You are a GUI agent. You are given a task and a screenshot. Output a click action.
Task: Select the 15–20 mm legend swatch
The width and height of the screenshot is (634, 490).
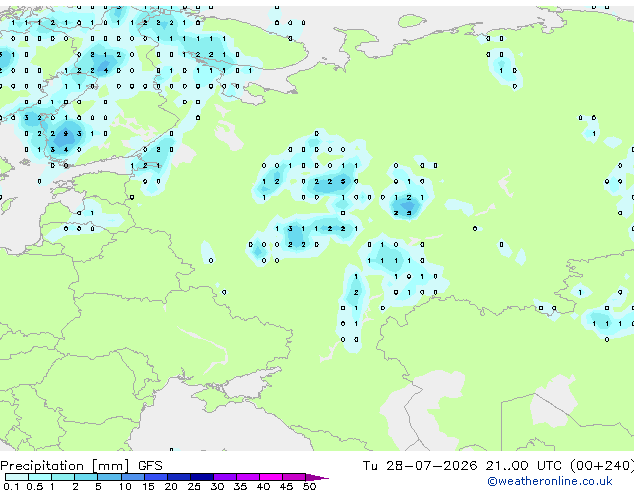pyautogui.click(x=156, y=477)
